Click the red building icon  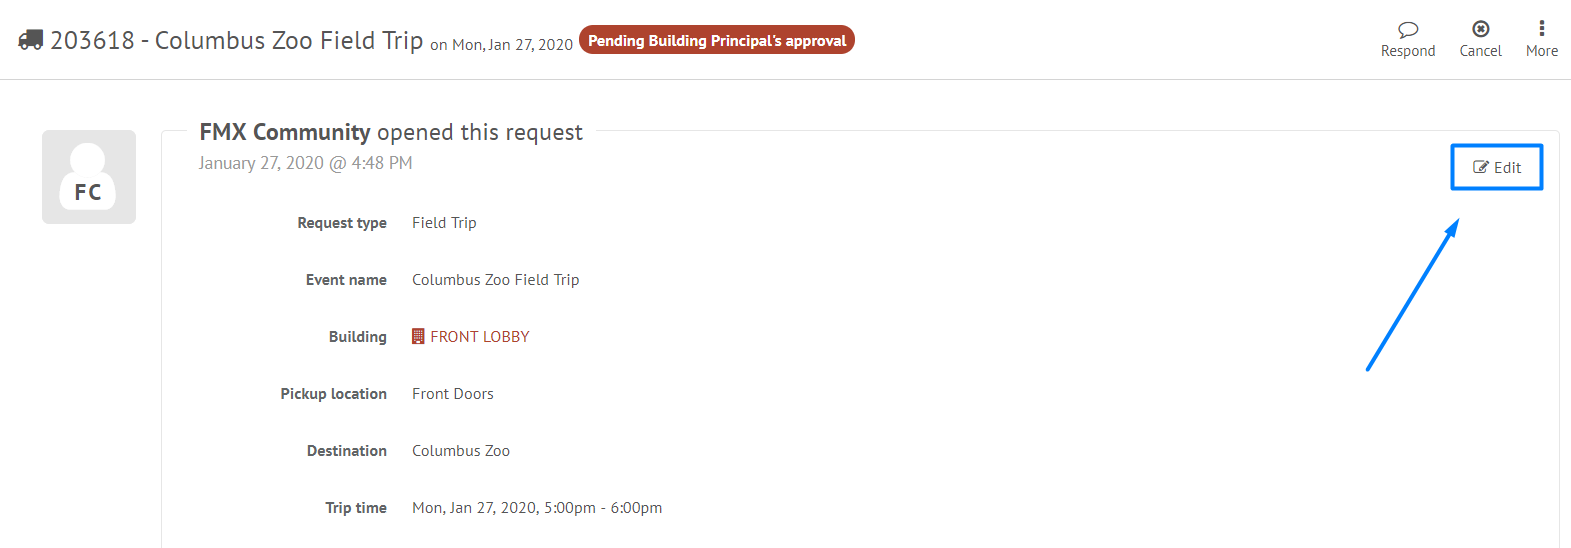[x=418, y=337]
